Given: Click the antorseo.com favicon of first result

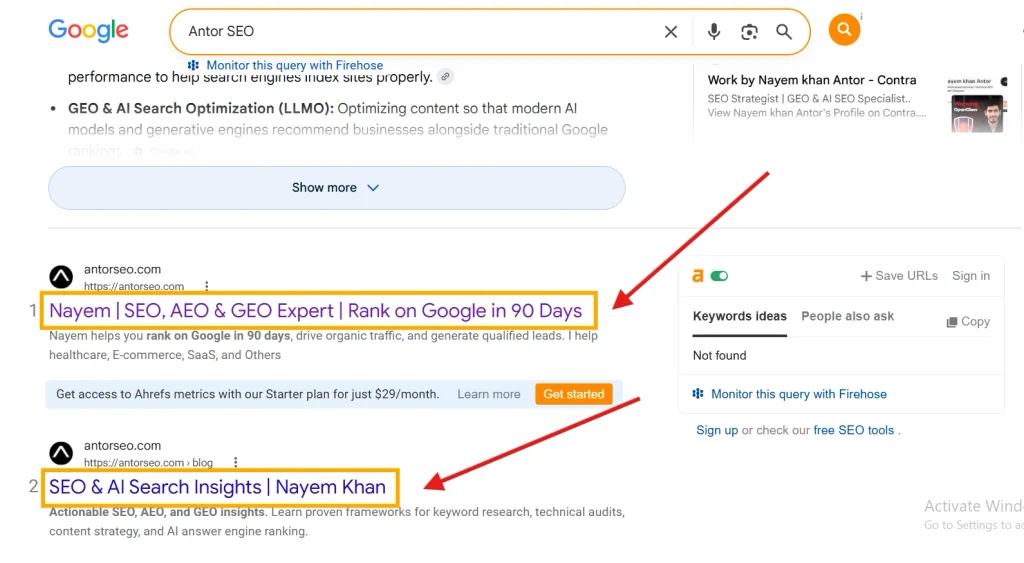Looking at the screenshot, I should [x=61, y=277].
